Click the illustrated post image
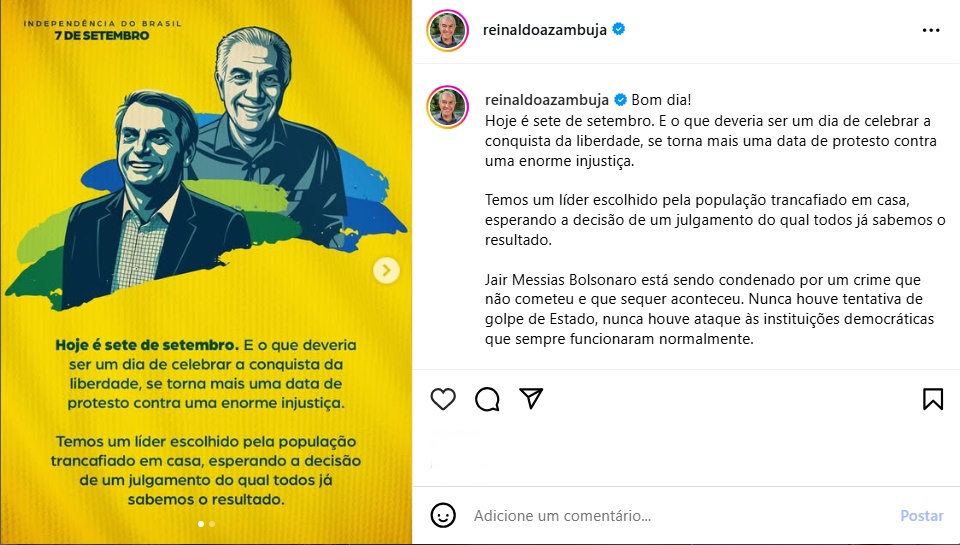 tap(206, 272)
